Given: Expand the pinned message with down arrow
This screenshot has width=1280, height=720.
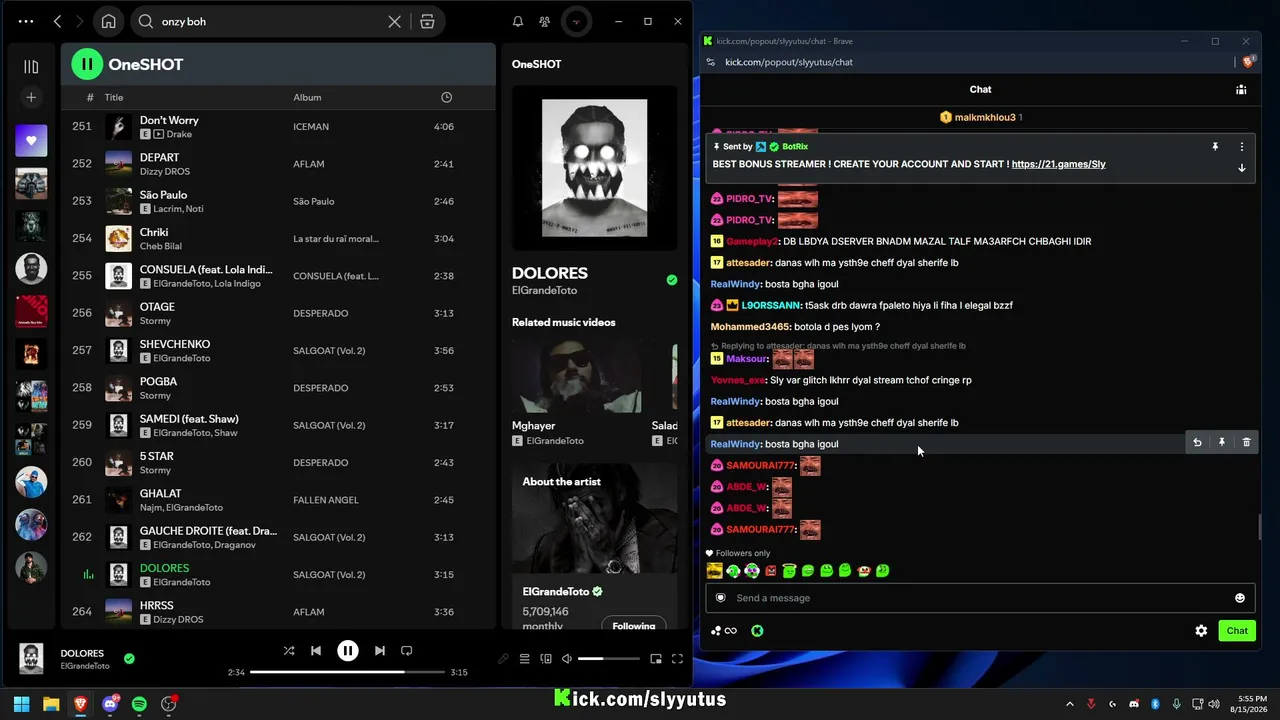Looking at the screenshot, I should tap(1242, 168).
